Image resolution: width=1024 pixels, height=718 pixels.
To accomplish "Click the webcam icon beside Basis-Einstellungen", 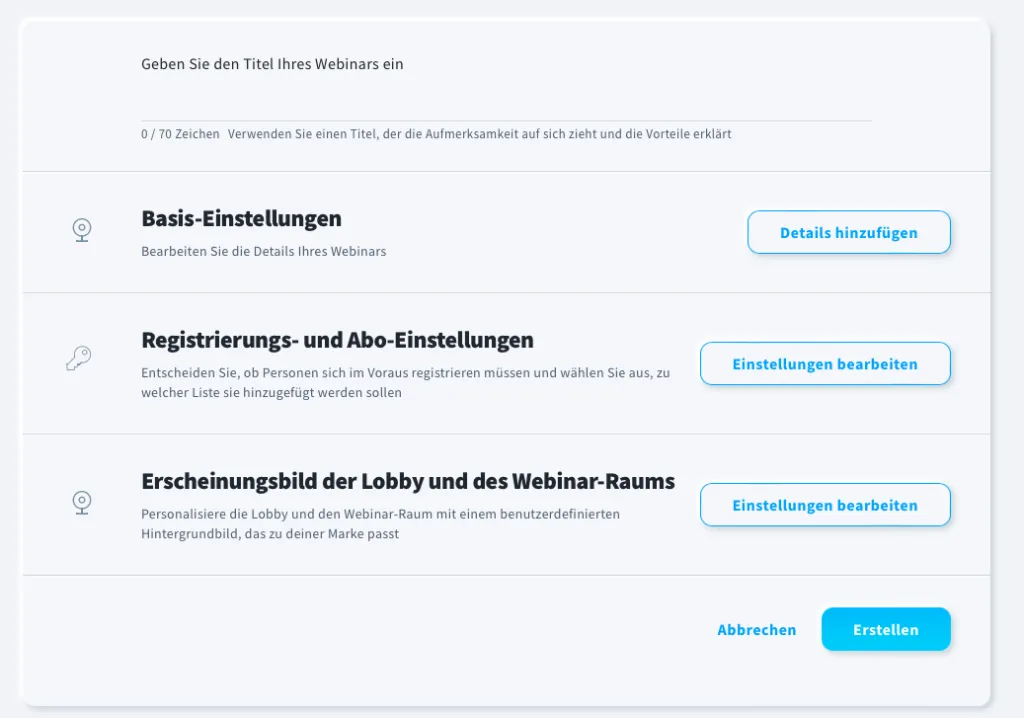I will tap(82, 231).
